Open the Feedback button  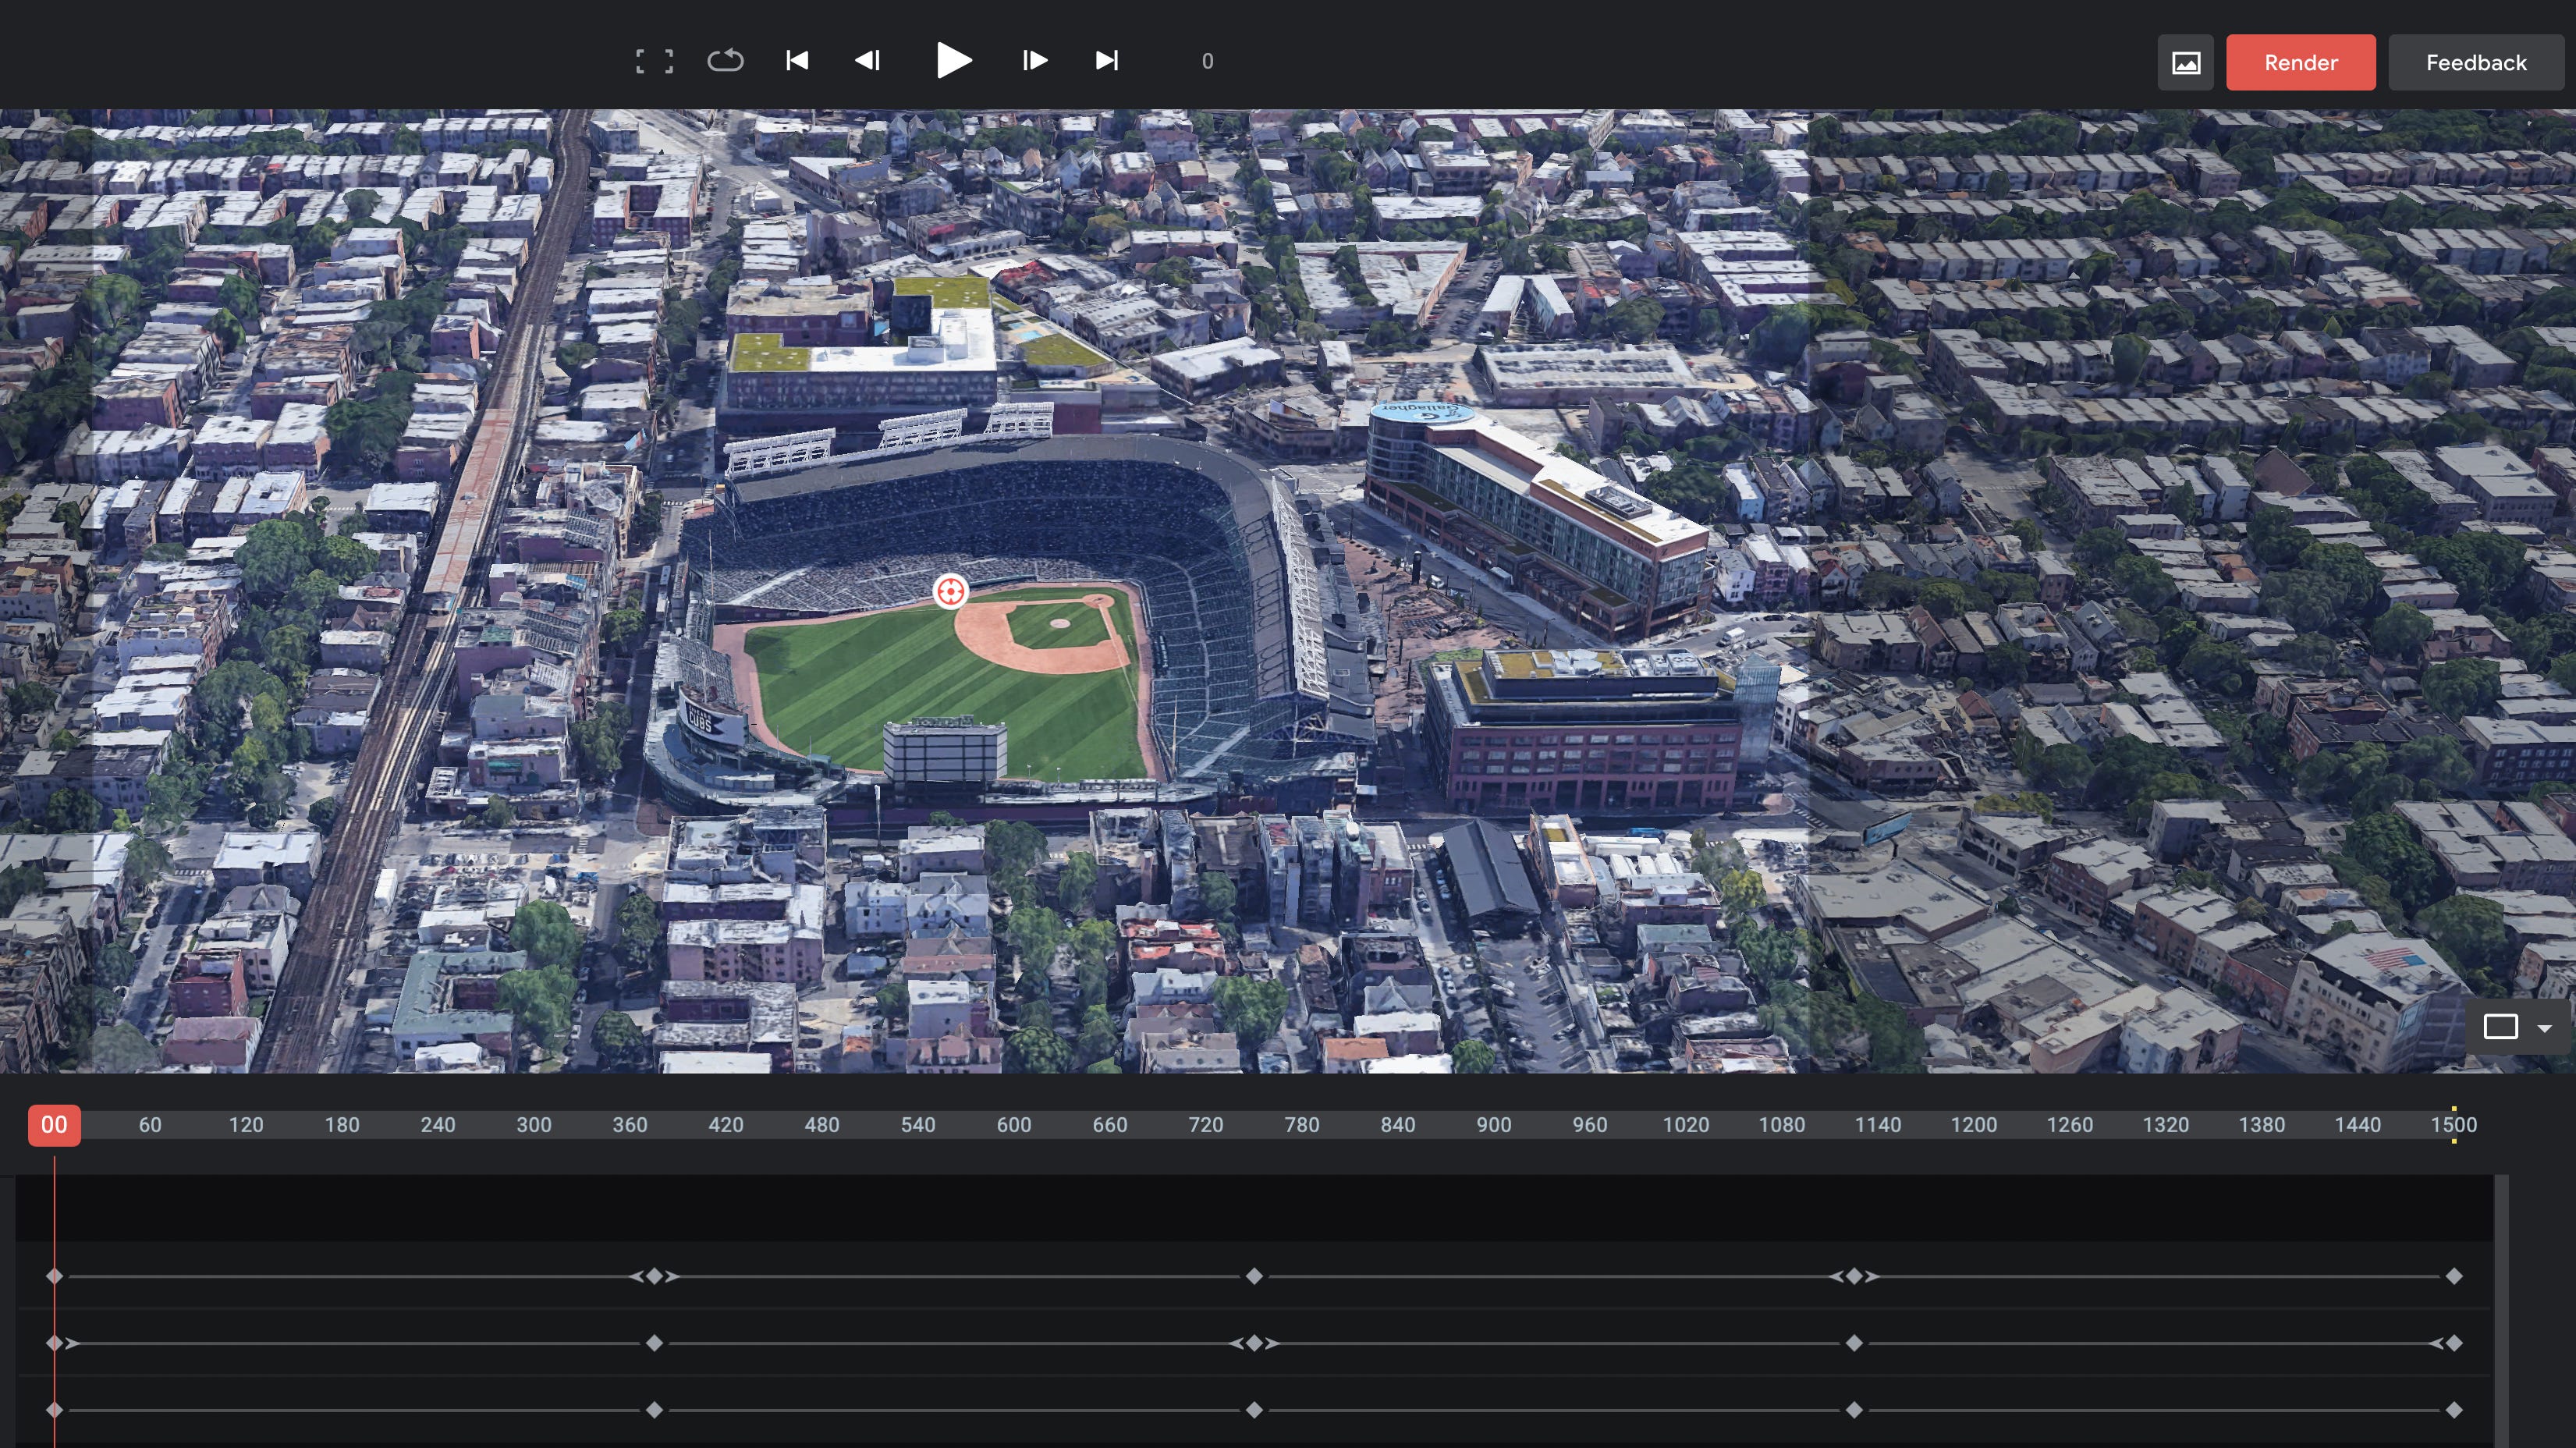coord(2475,63)
